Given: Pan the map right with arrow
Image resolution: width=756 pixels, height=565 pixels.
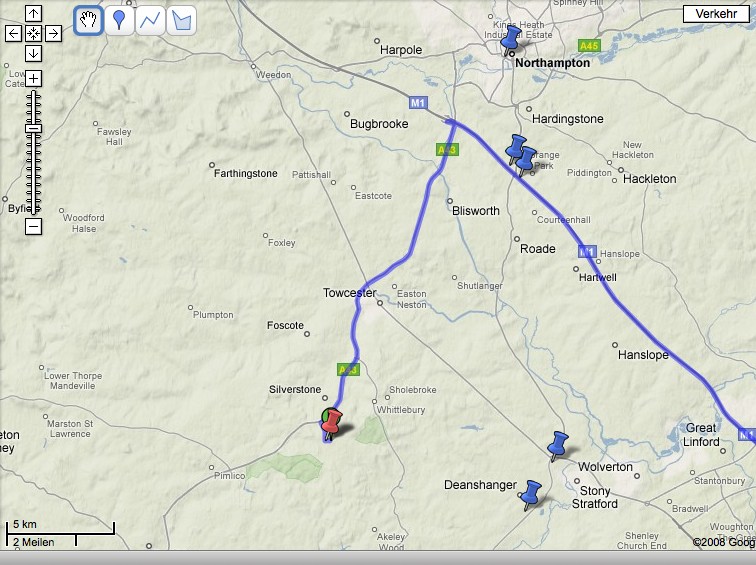Looking at the screenshot, I should pos(53,33).
